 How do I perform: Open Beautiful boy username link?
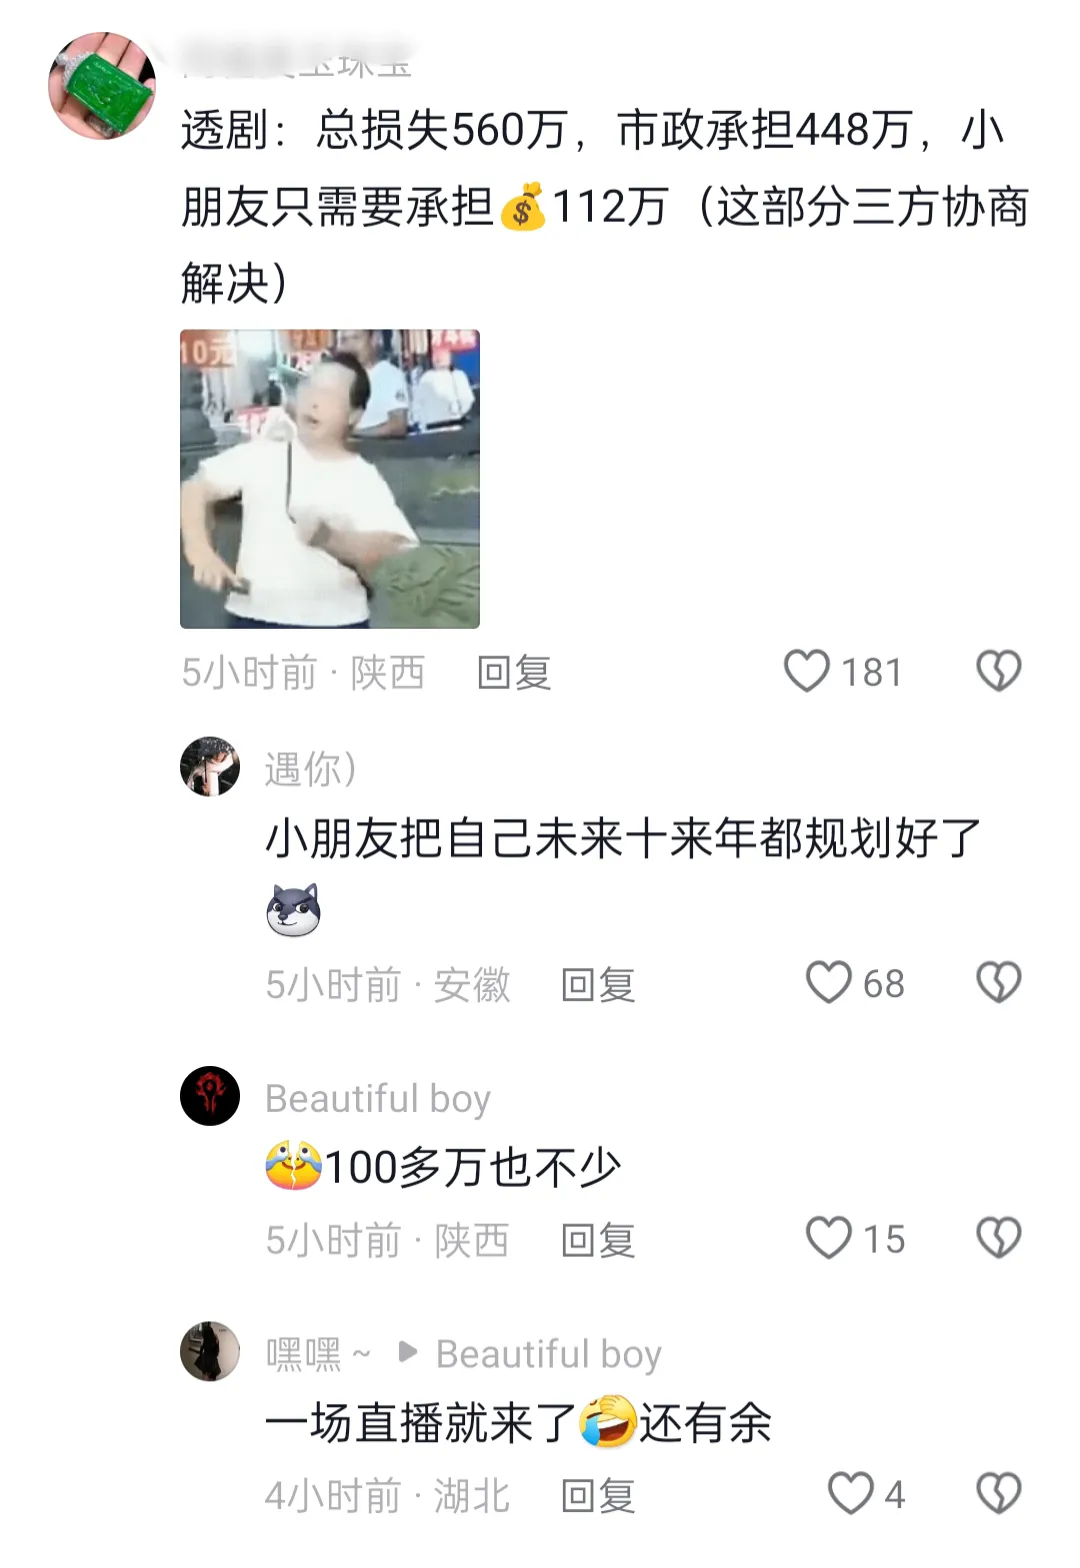point(378,1098)
